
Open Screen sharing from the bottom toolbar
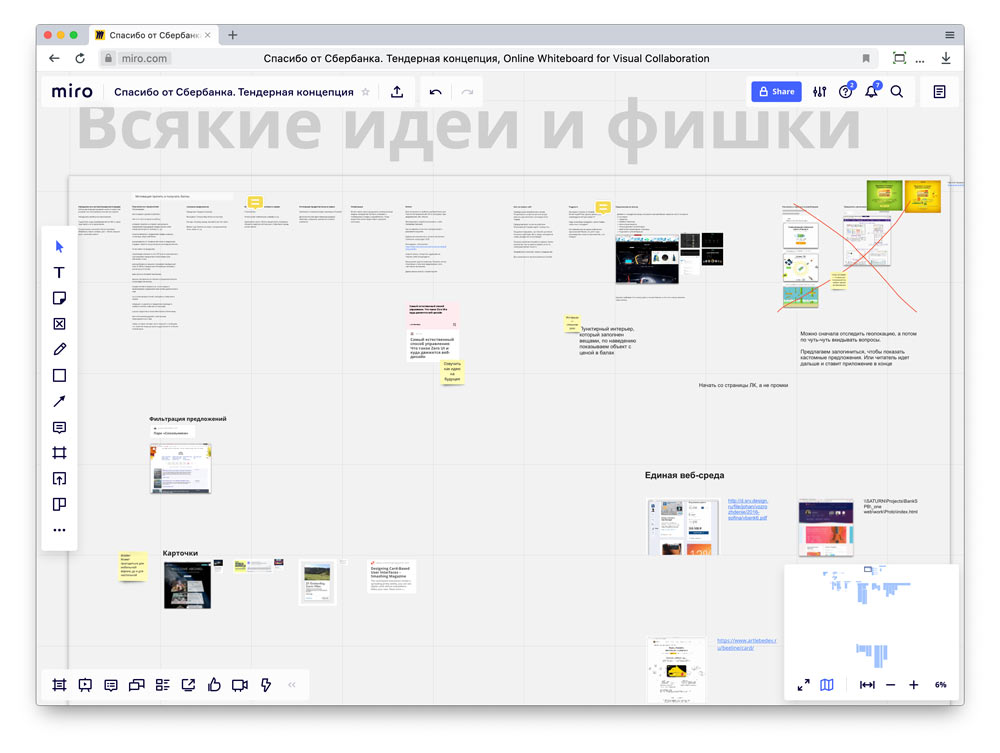pyautogui.click(x=188, y=685)
